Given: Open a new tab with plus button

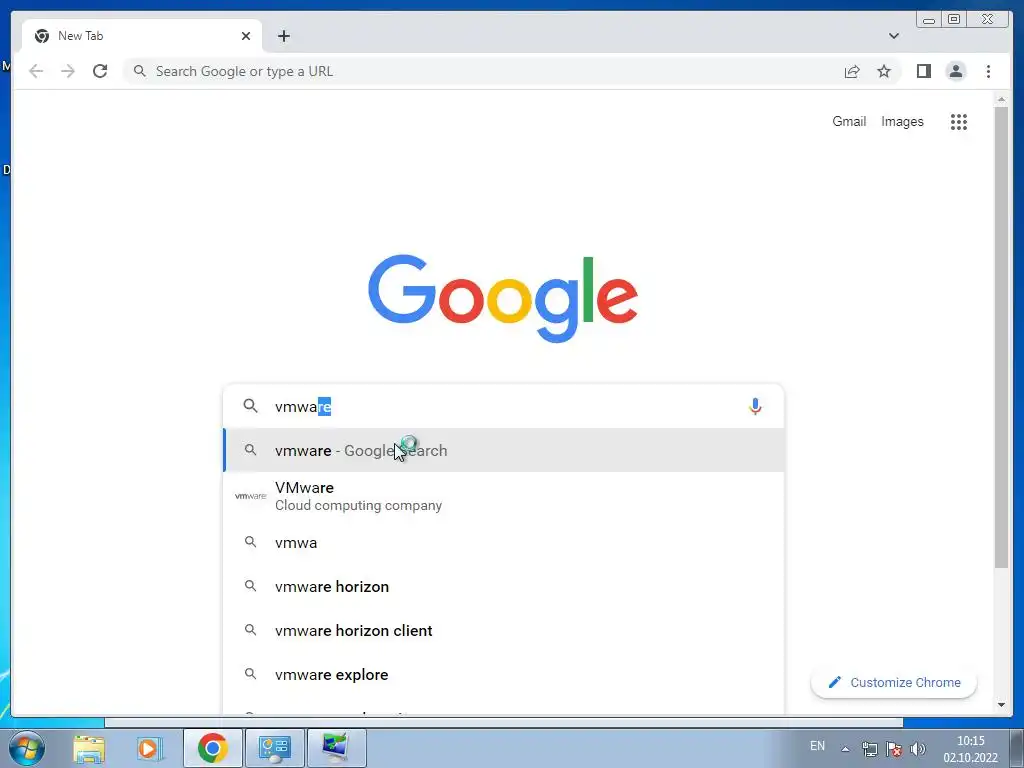Looking at the screenshot, I should pos(283,36).
